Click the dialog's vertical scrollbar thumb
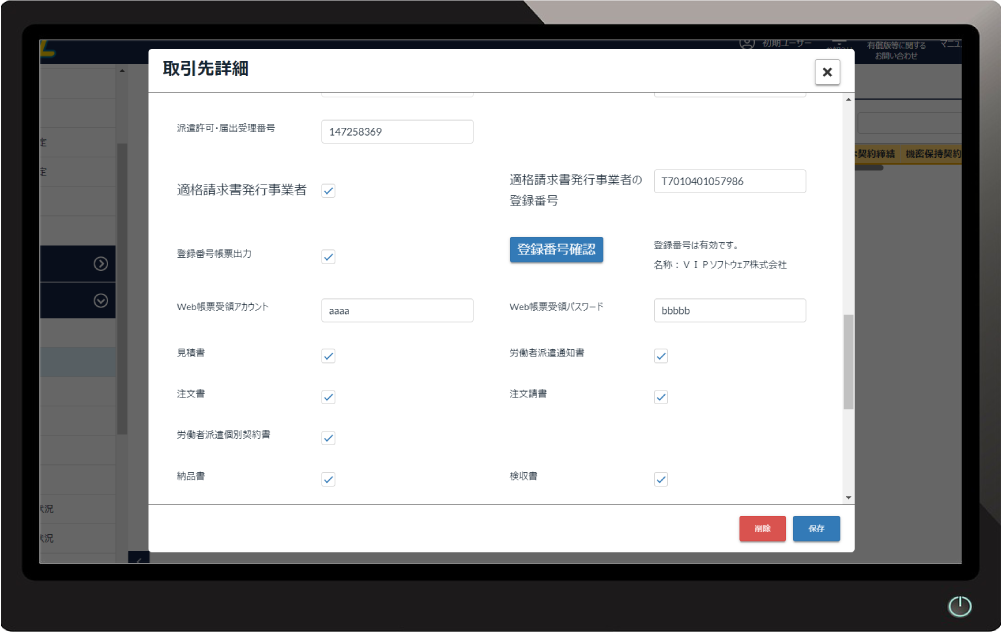 [x=849, y=361]
